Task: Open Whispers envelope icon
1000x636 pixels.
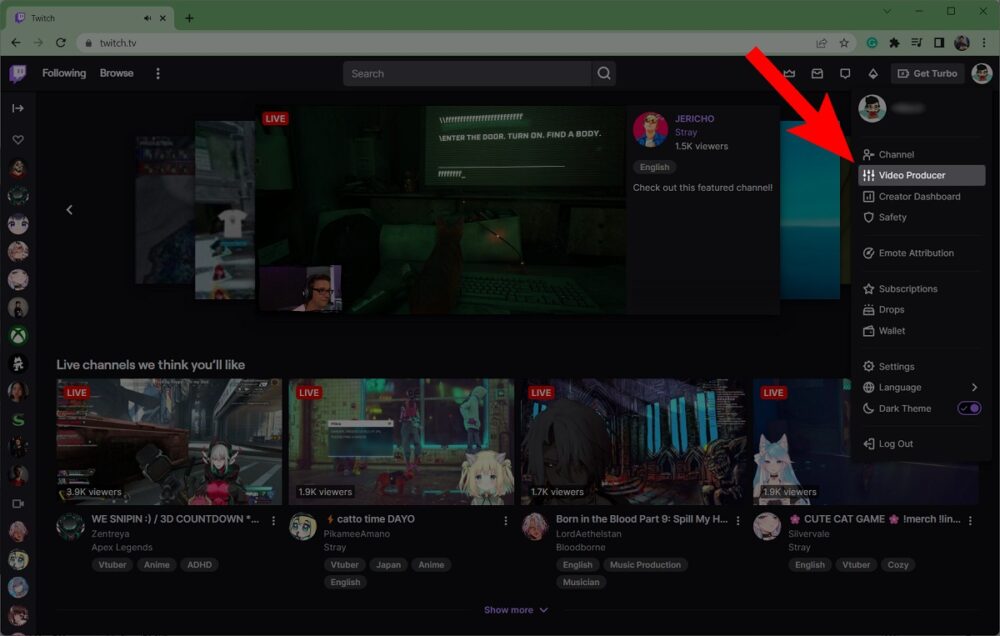Action: pyautogui.click(x=816, y=73)
